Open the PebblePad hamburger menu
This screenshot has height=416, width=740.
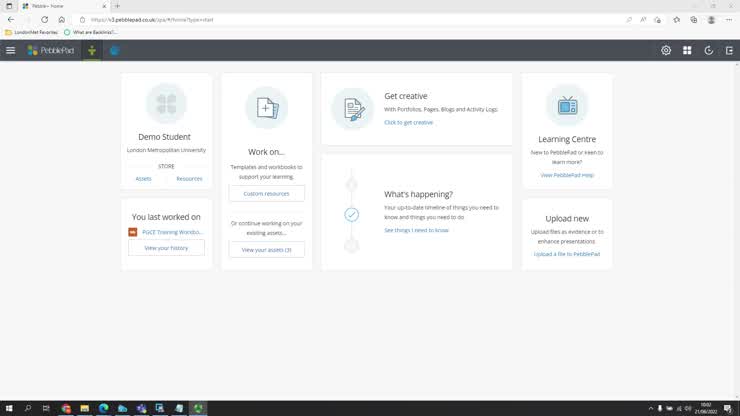coord(10,51)
